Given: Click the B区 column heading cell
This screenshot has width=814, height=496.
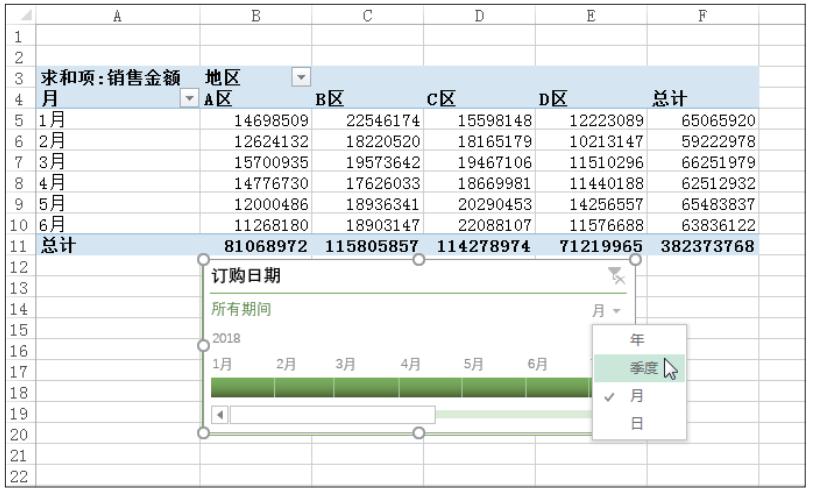Looking at the screenshot, I should point(368,98).
